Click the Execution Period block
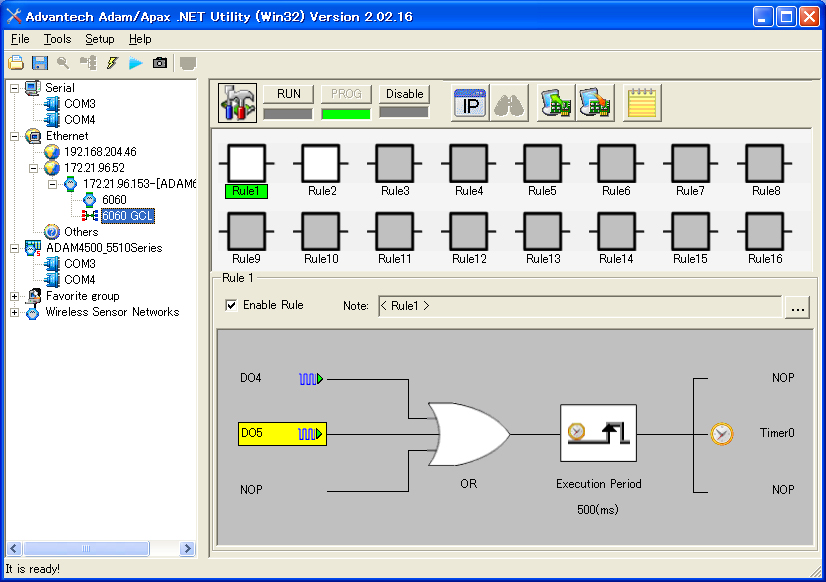The height and width of the screenshot is (582, 826). click(x=598, y=433)
